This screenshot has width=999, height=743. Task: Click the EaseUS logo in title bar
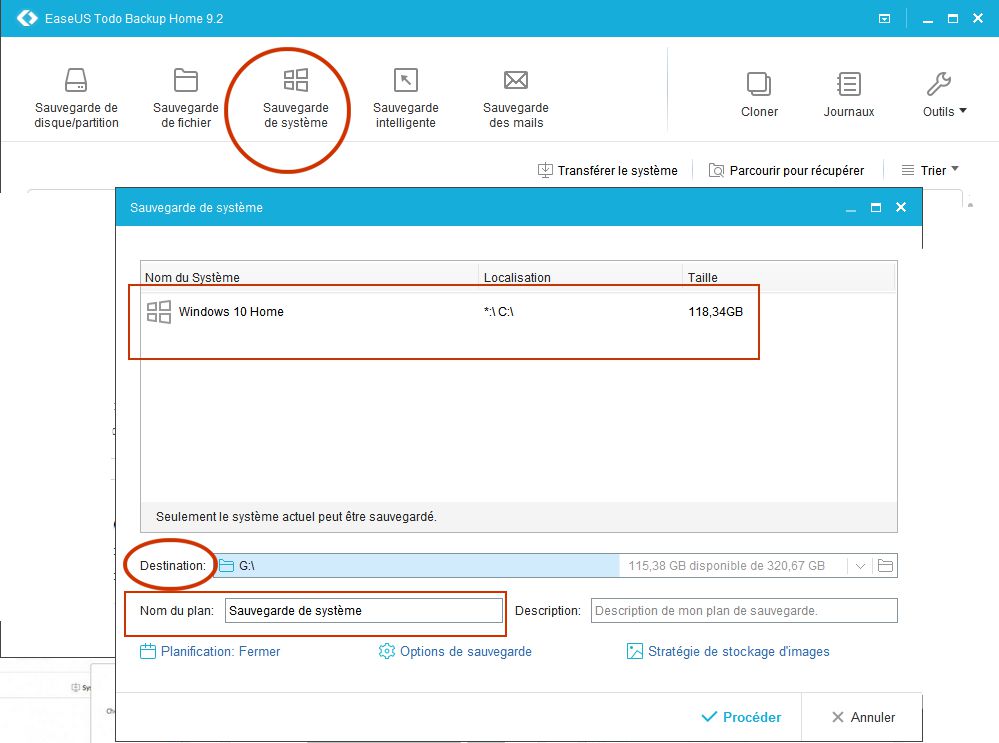(x=27, y=18)
